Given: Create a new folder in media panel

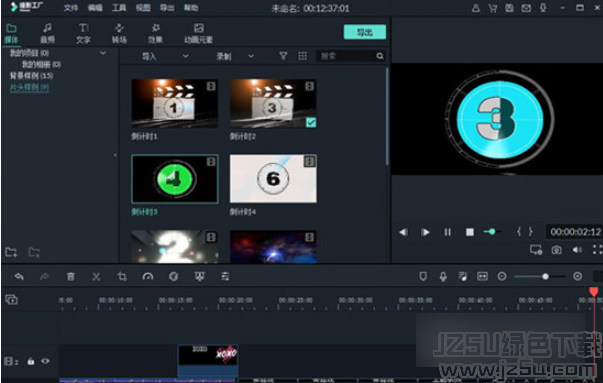Looking at the screenshot, I should (11, 252).
